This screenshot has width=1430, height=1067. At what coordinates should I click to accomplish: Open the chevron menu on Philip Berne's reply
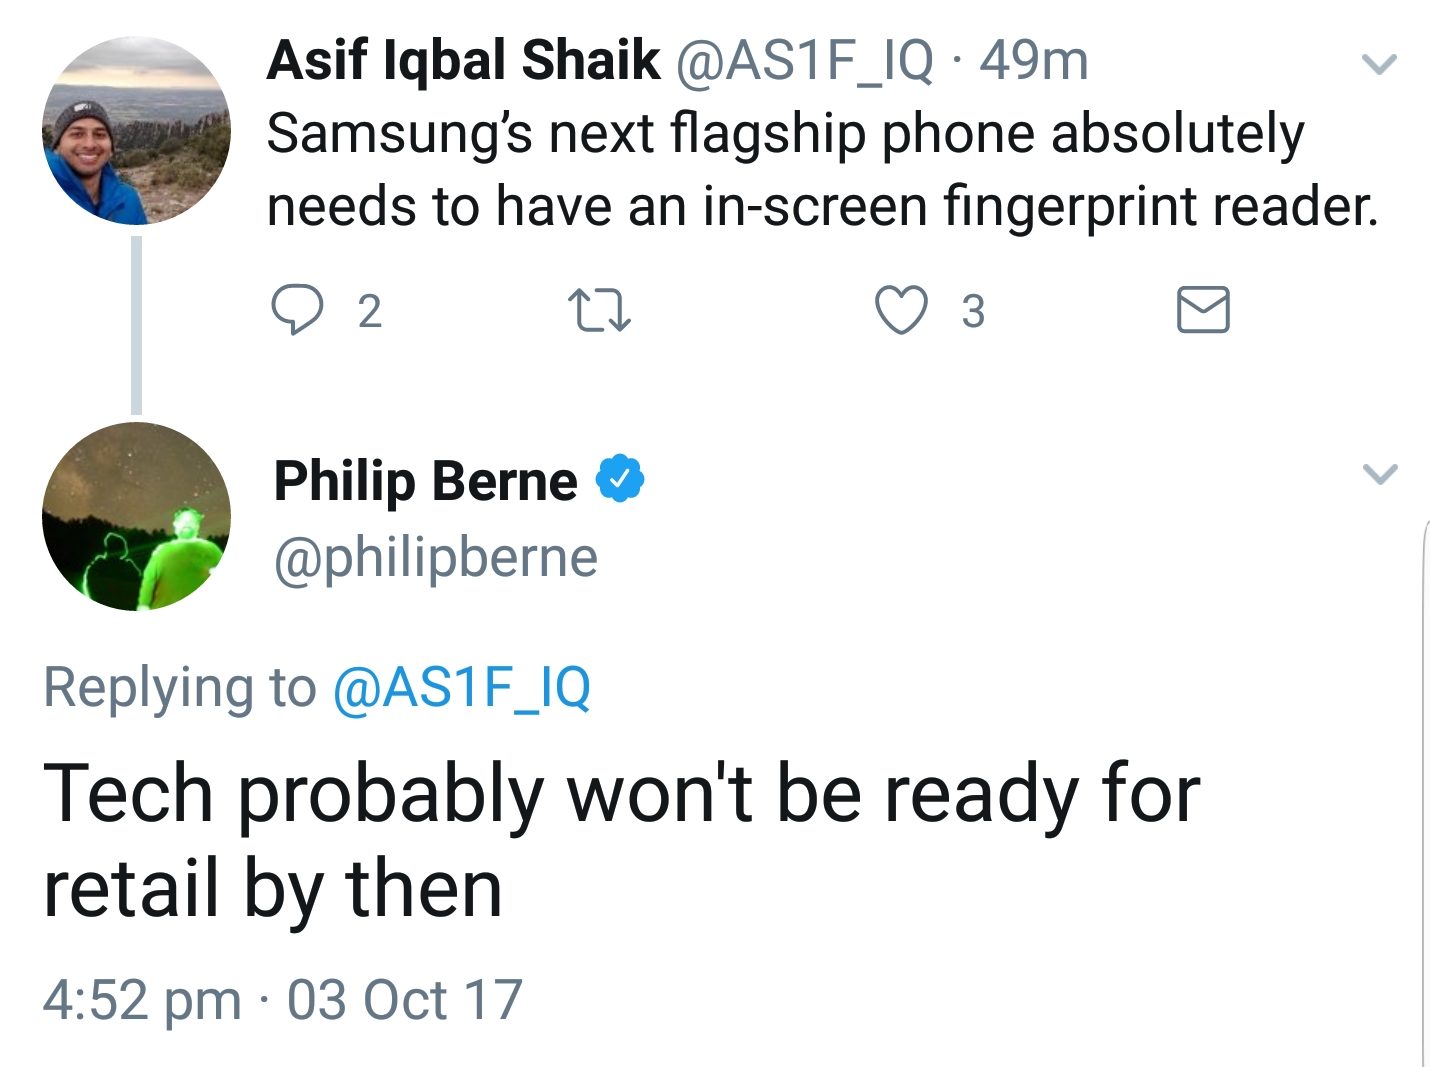coord(1379,473)
